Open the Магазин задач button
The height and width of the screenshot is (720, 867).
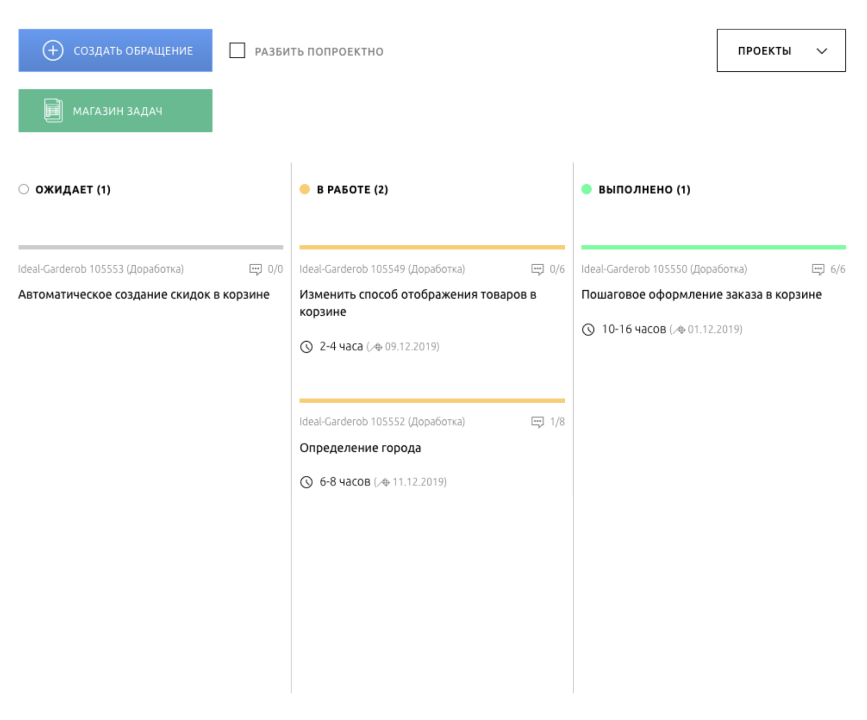[x=115, y=111]
